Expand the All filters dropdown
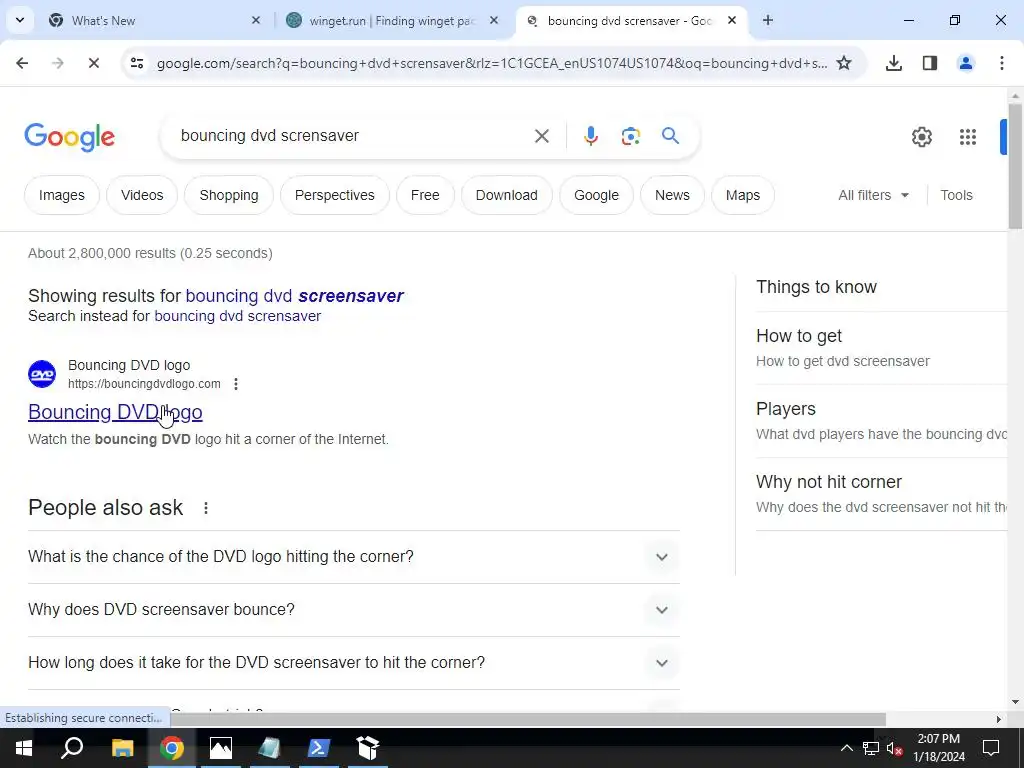The image size is (1024, 768). pos(873,195)
